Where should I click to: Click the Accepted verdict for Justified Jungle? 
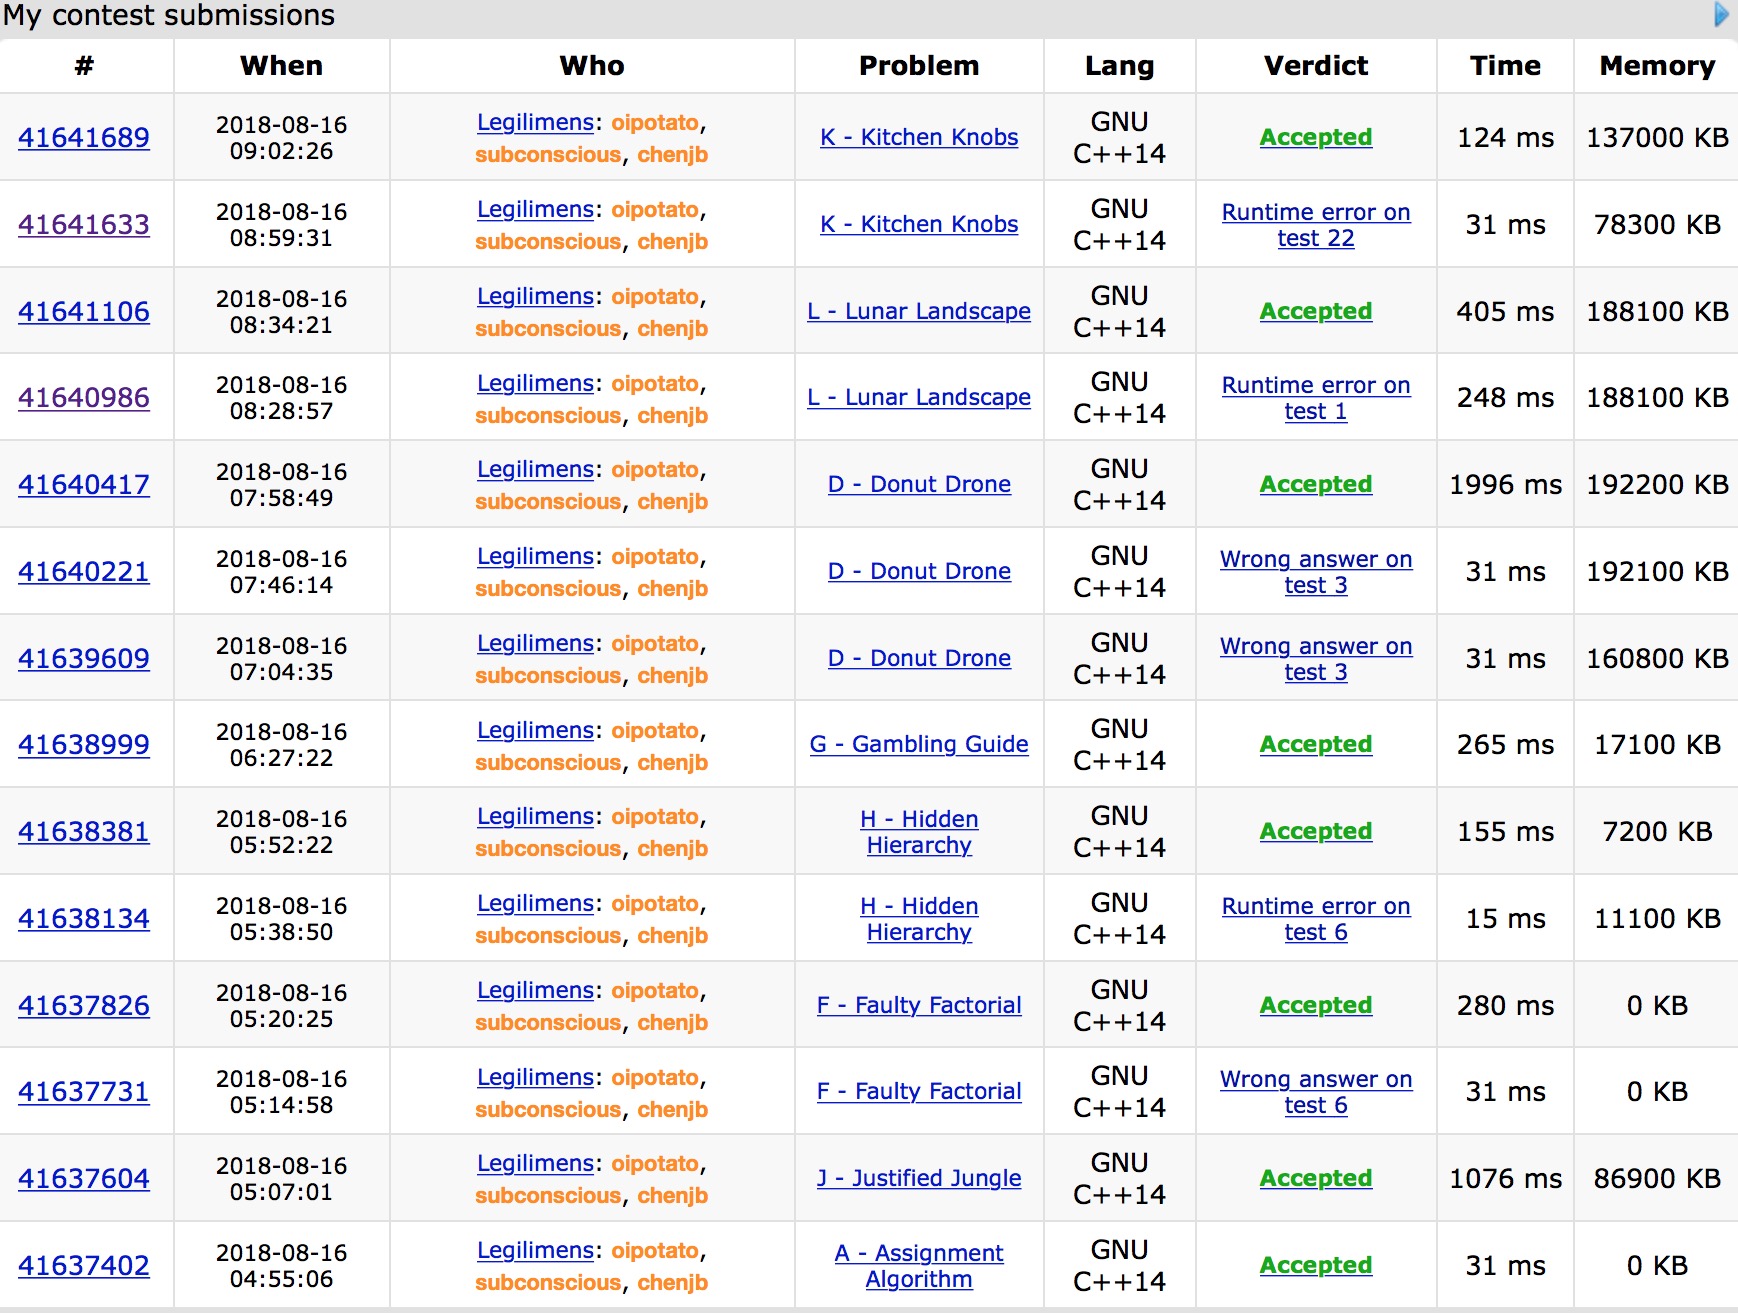click(1315, 1178)
